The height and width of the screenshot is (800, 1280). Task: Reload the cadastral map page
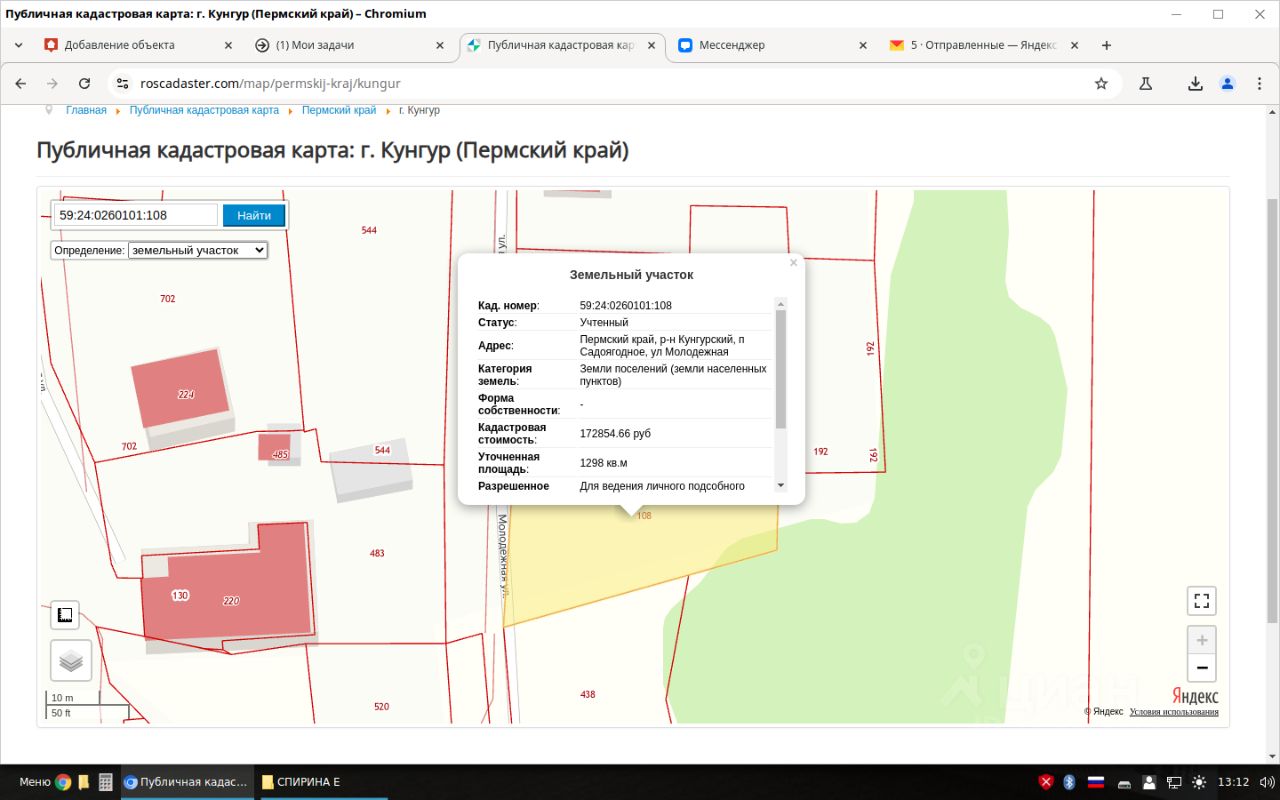pyautogui.click(x=84, y=84)
